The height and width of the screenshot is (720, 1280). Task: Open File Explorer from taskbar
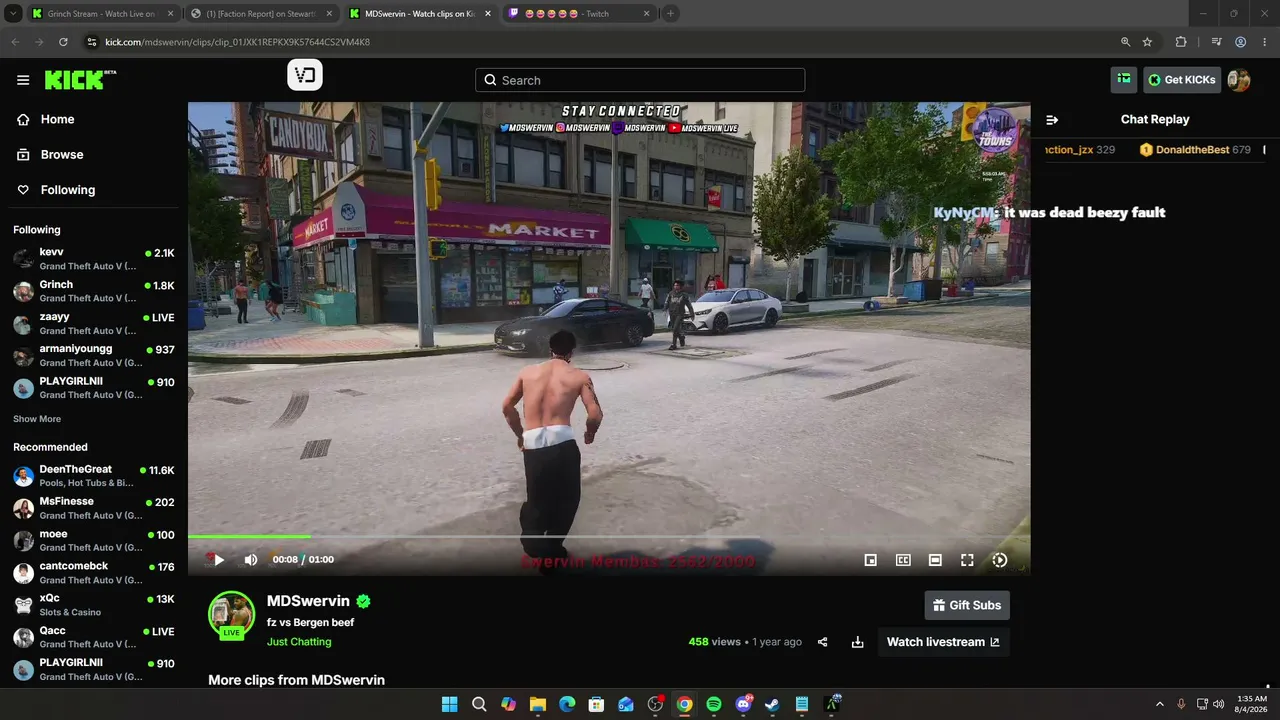(538, 704)
